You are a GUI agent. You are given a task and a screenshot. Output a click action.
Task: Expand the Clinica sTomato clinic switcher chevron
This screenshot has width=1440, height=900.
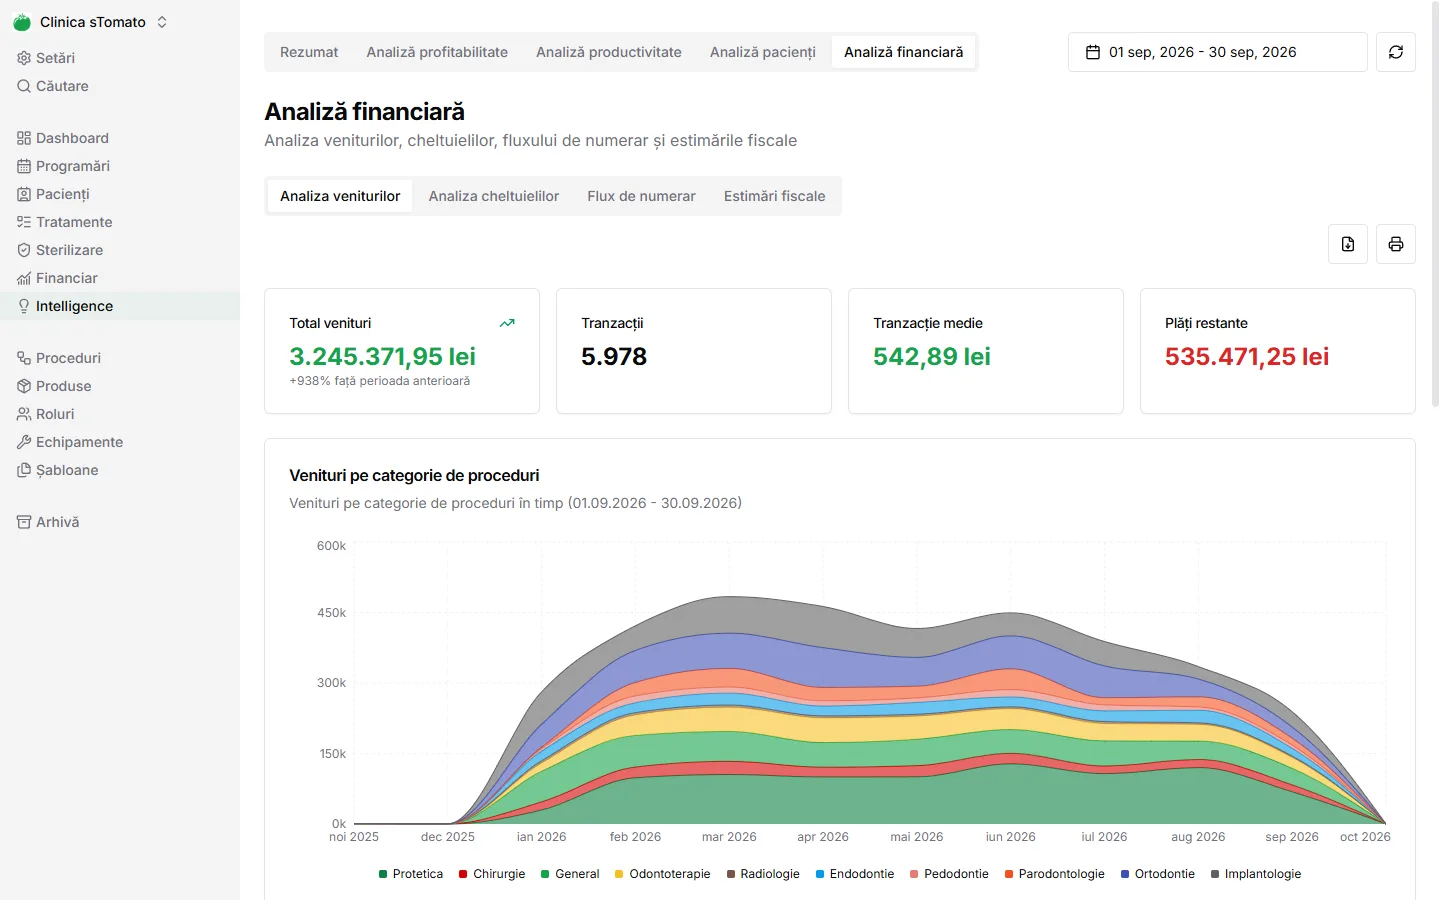click(x=162, y=22)
